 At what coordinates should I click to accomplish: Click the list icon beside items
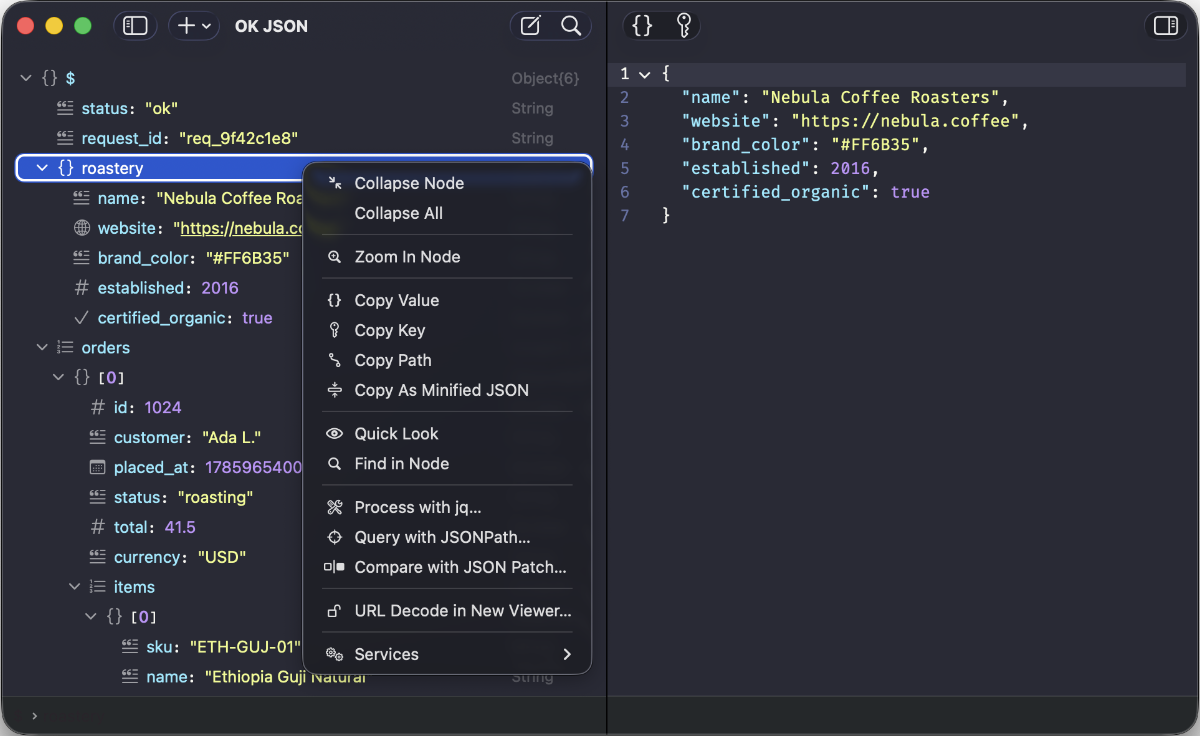[98, 587]
